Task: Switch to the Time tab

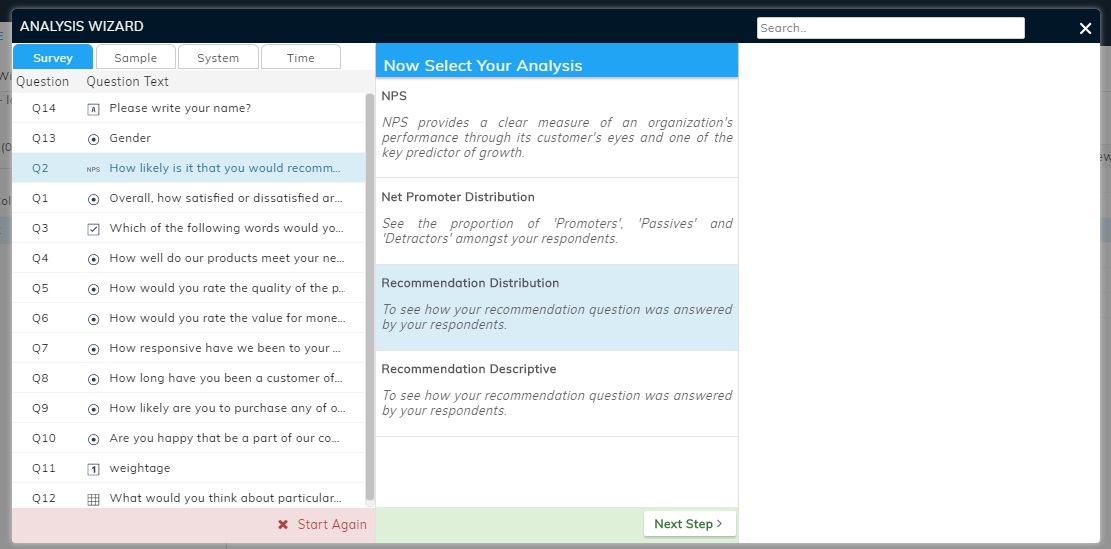Action: (300, 57)
